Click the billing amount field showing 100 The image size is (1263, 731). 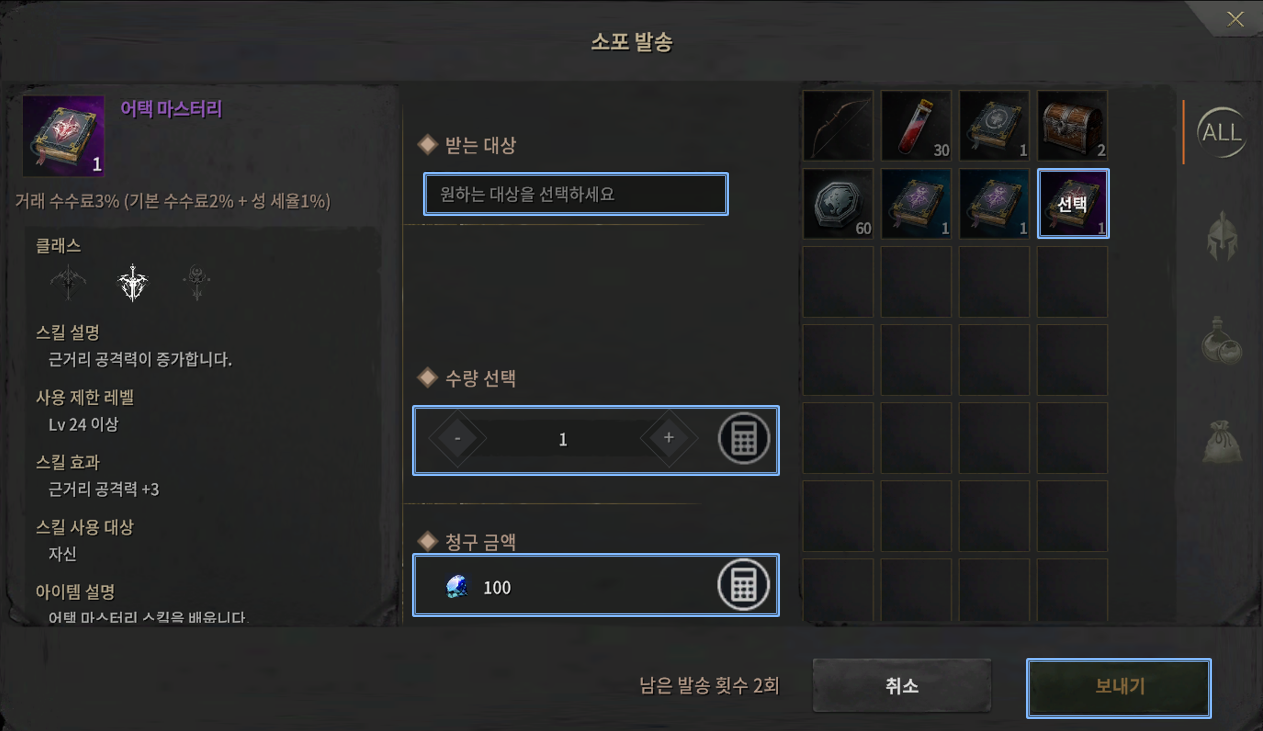[596, 585]
